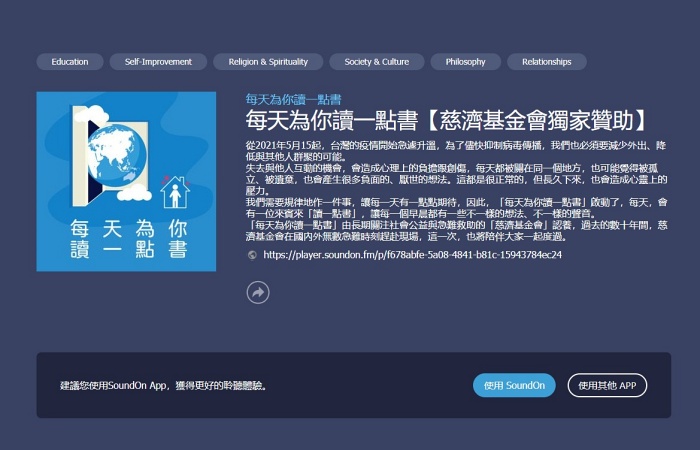The width and height of the screenshot is (700, 450).
Task: Select the Philosophy category tag
Action: [x=465, y=62]
